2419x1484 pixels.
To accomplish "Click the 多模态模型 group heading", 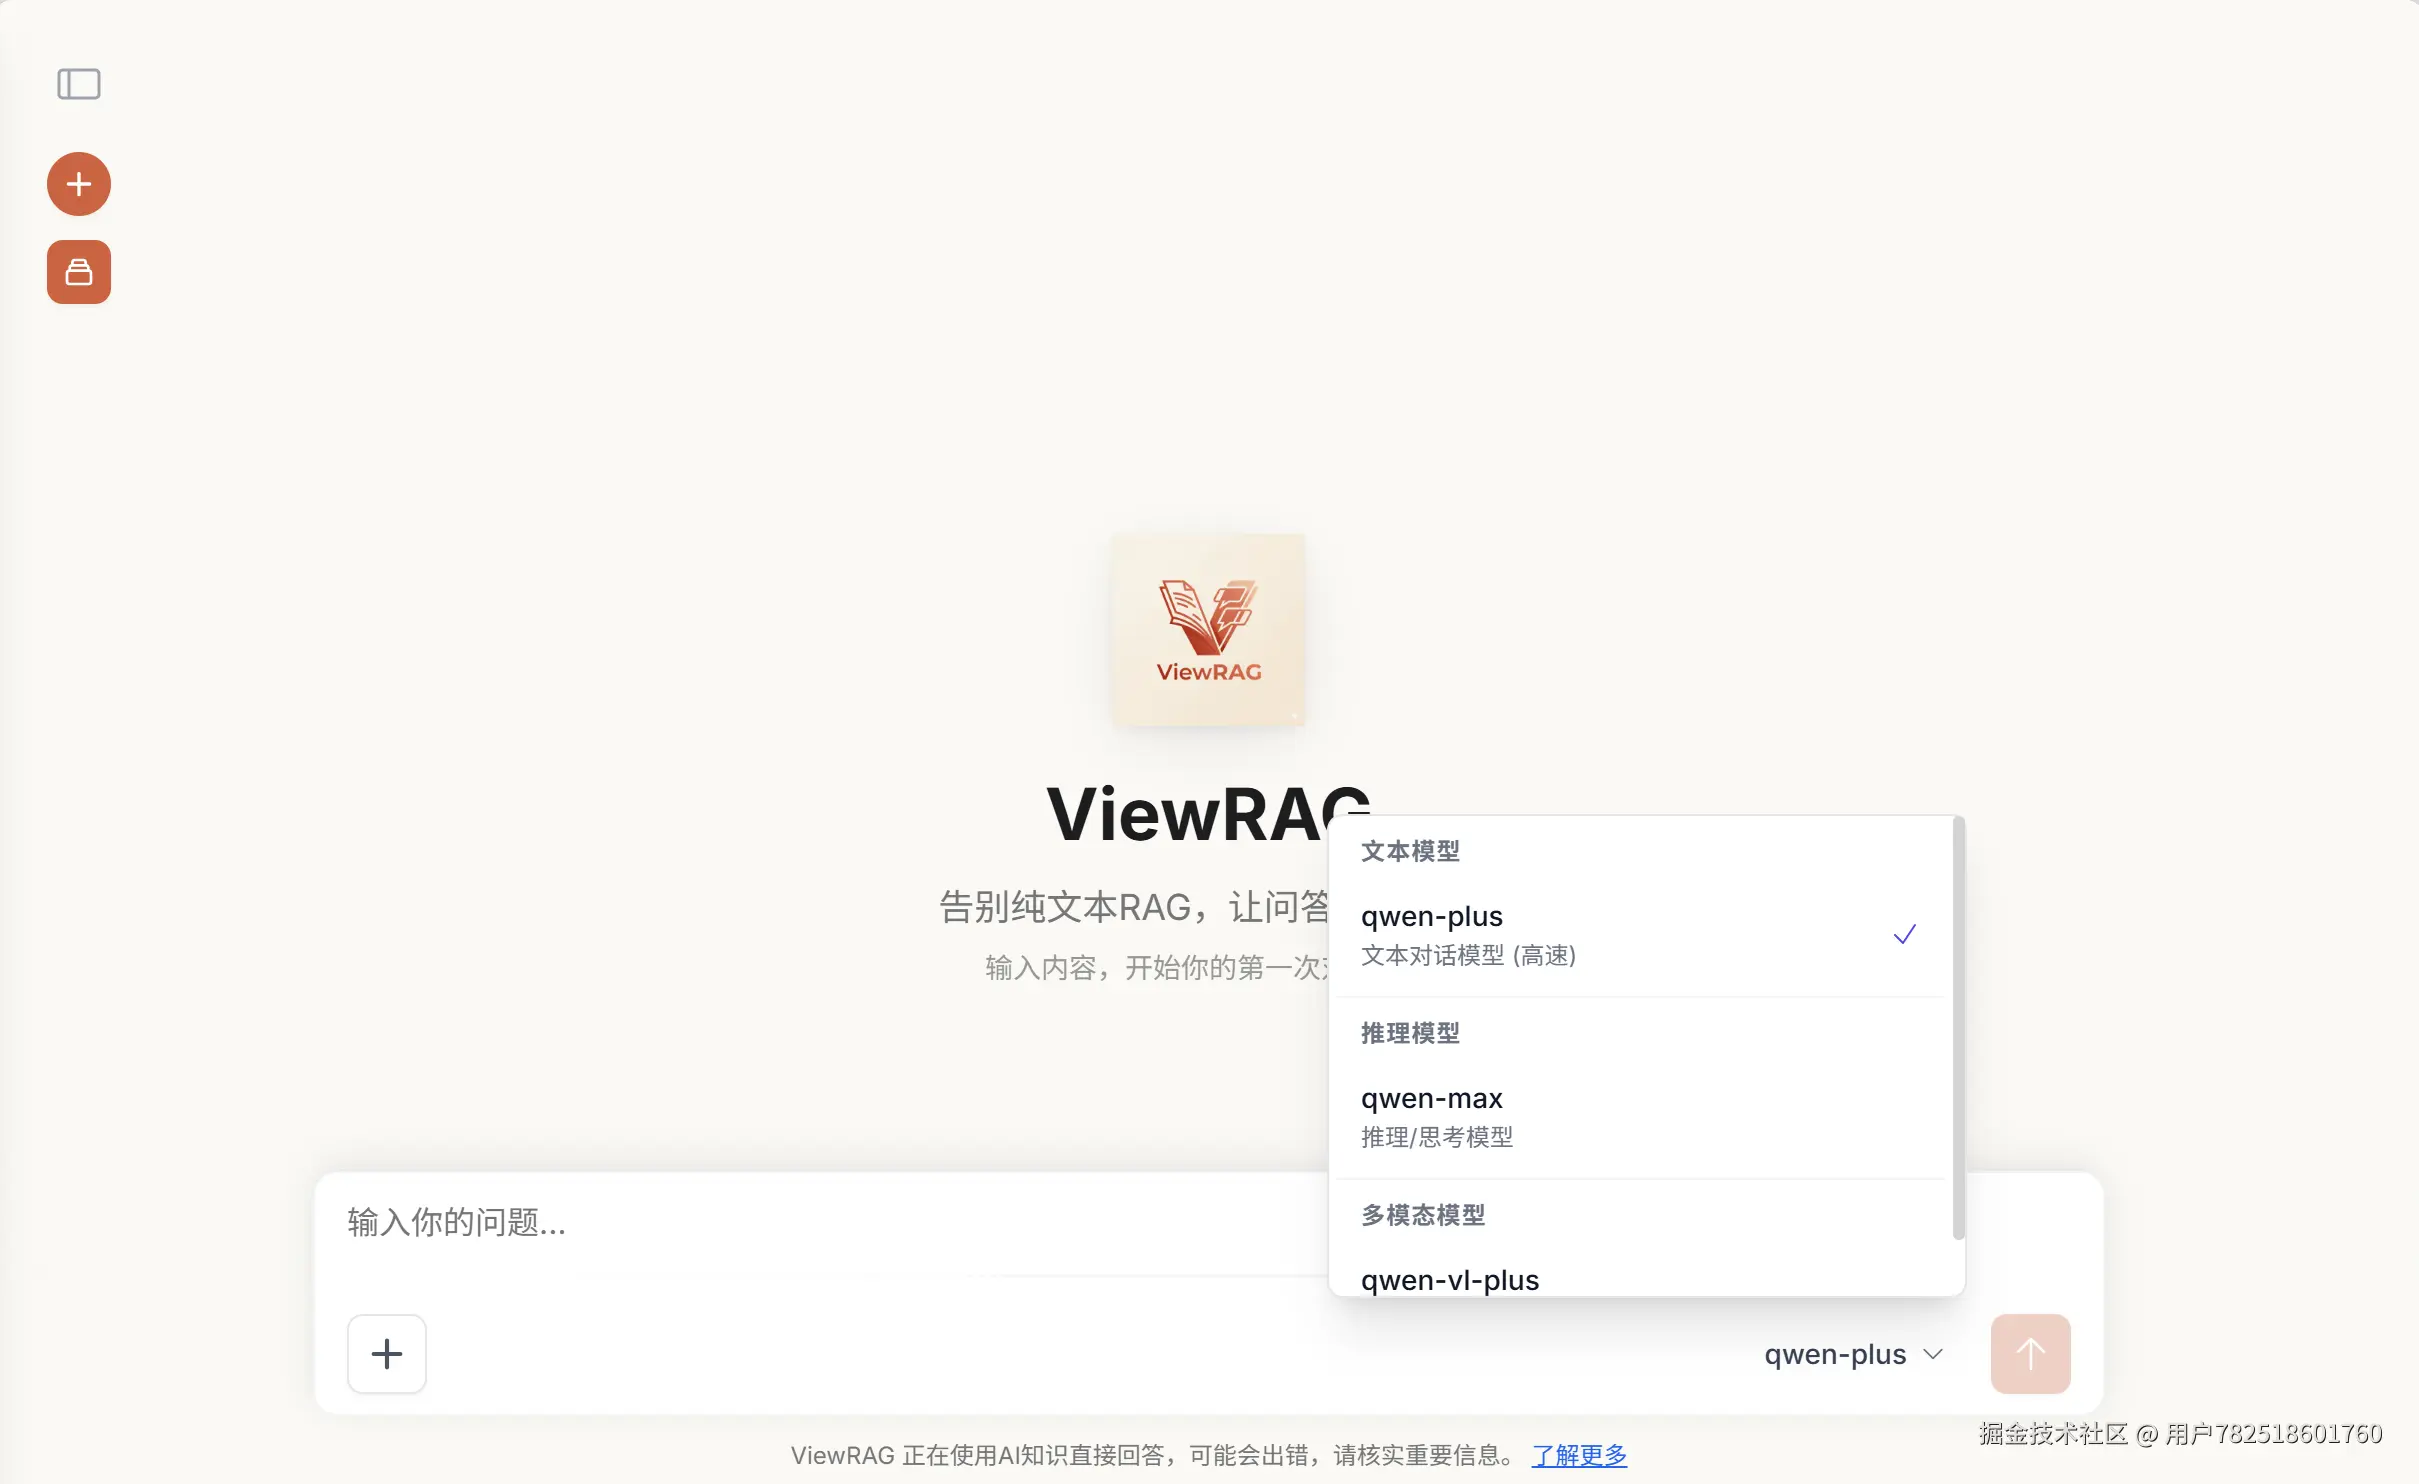I will (x=1423, y=1215).
